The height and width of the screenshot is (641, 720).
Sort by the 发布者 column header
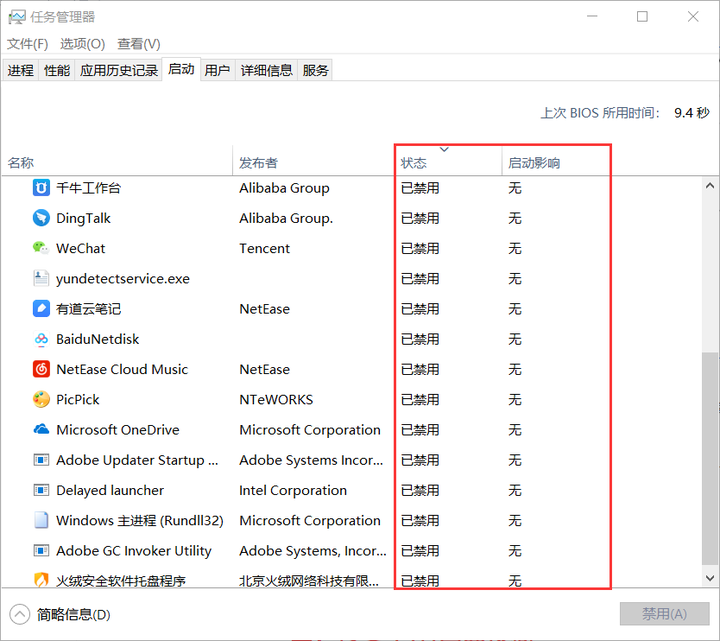pos(314,163)
